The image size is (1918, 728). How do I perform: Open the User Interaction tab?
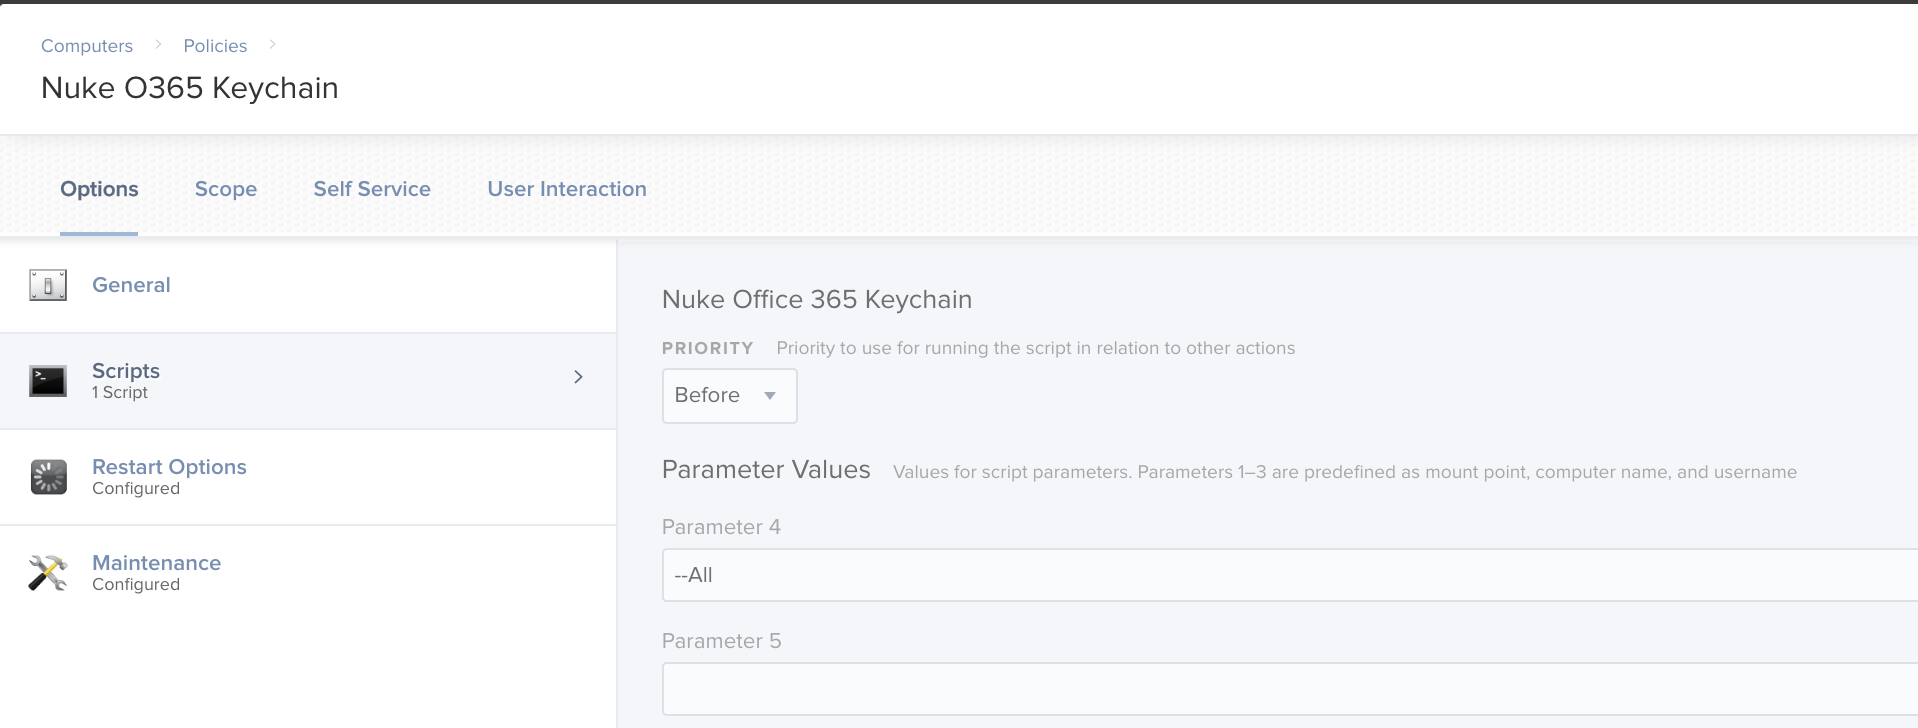tap(567, 189)
